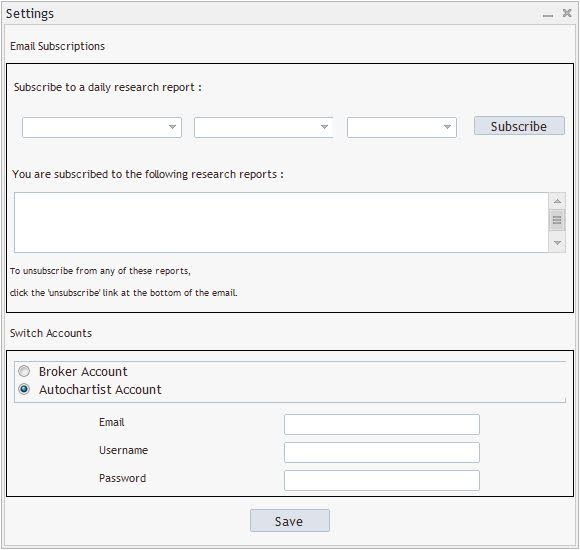
Task: Click the Settings title bar text
Action: (30, 14)
